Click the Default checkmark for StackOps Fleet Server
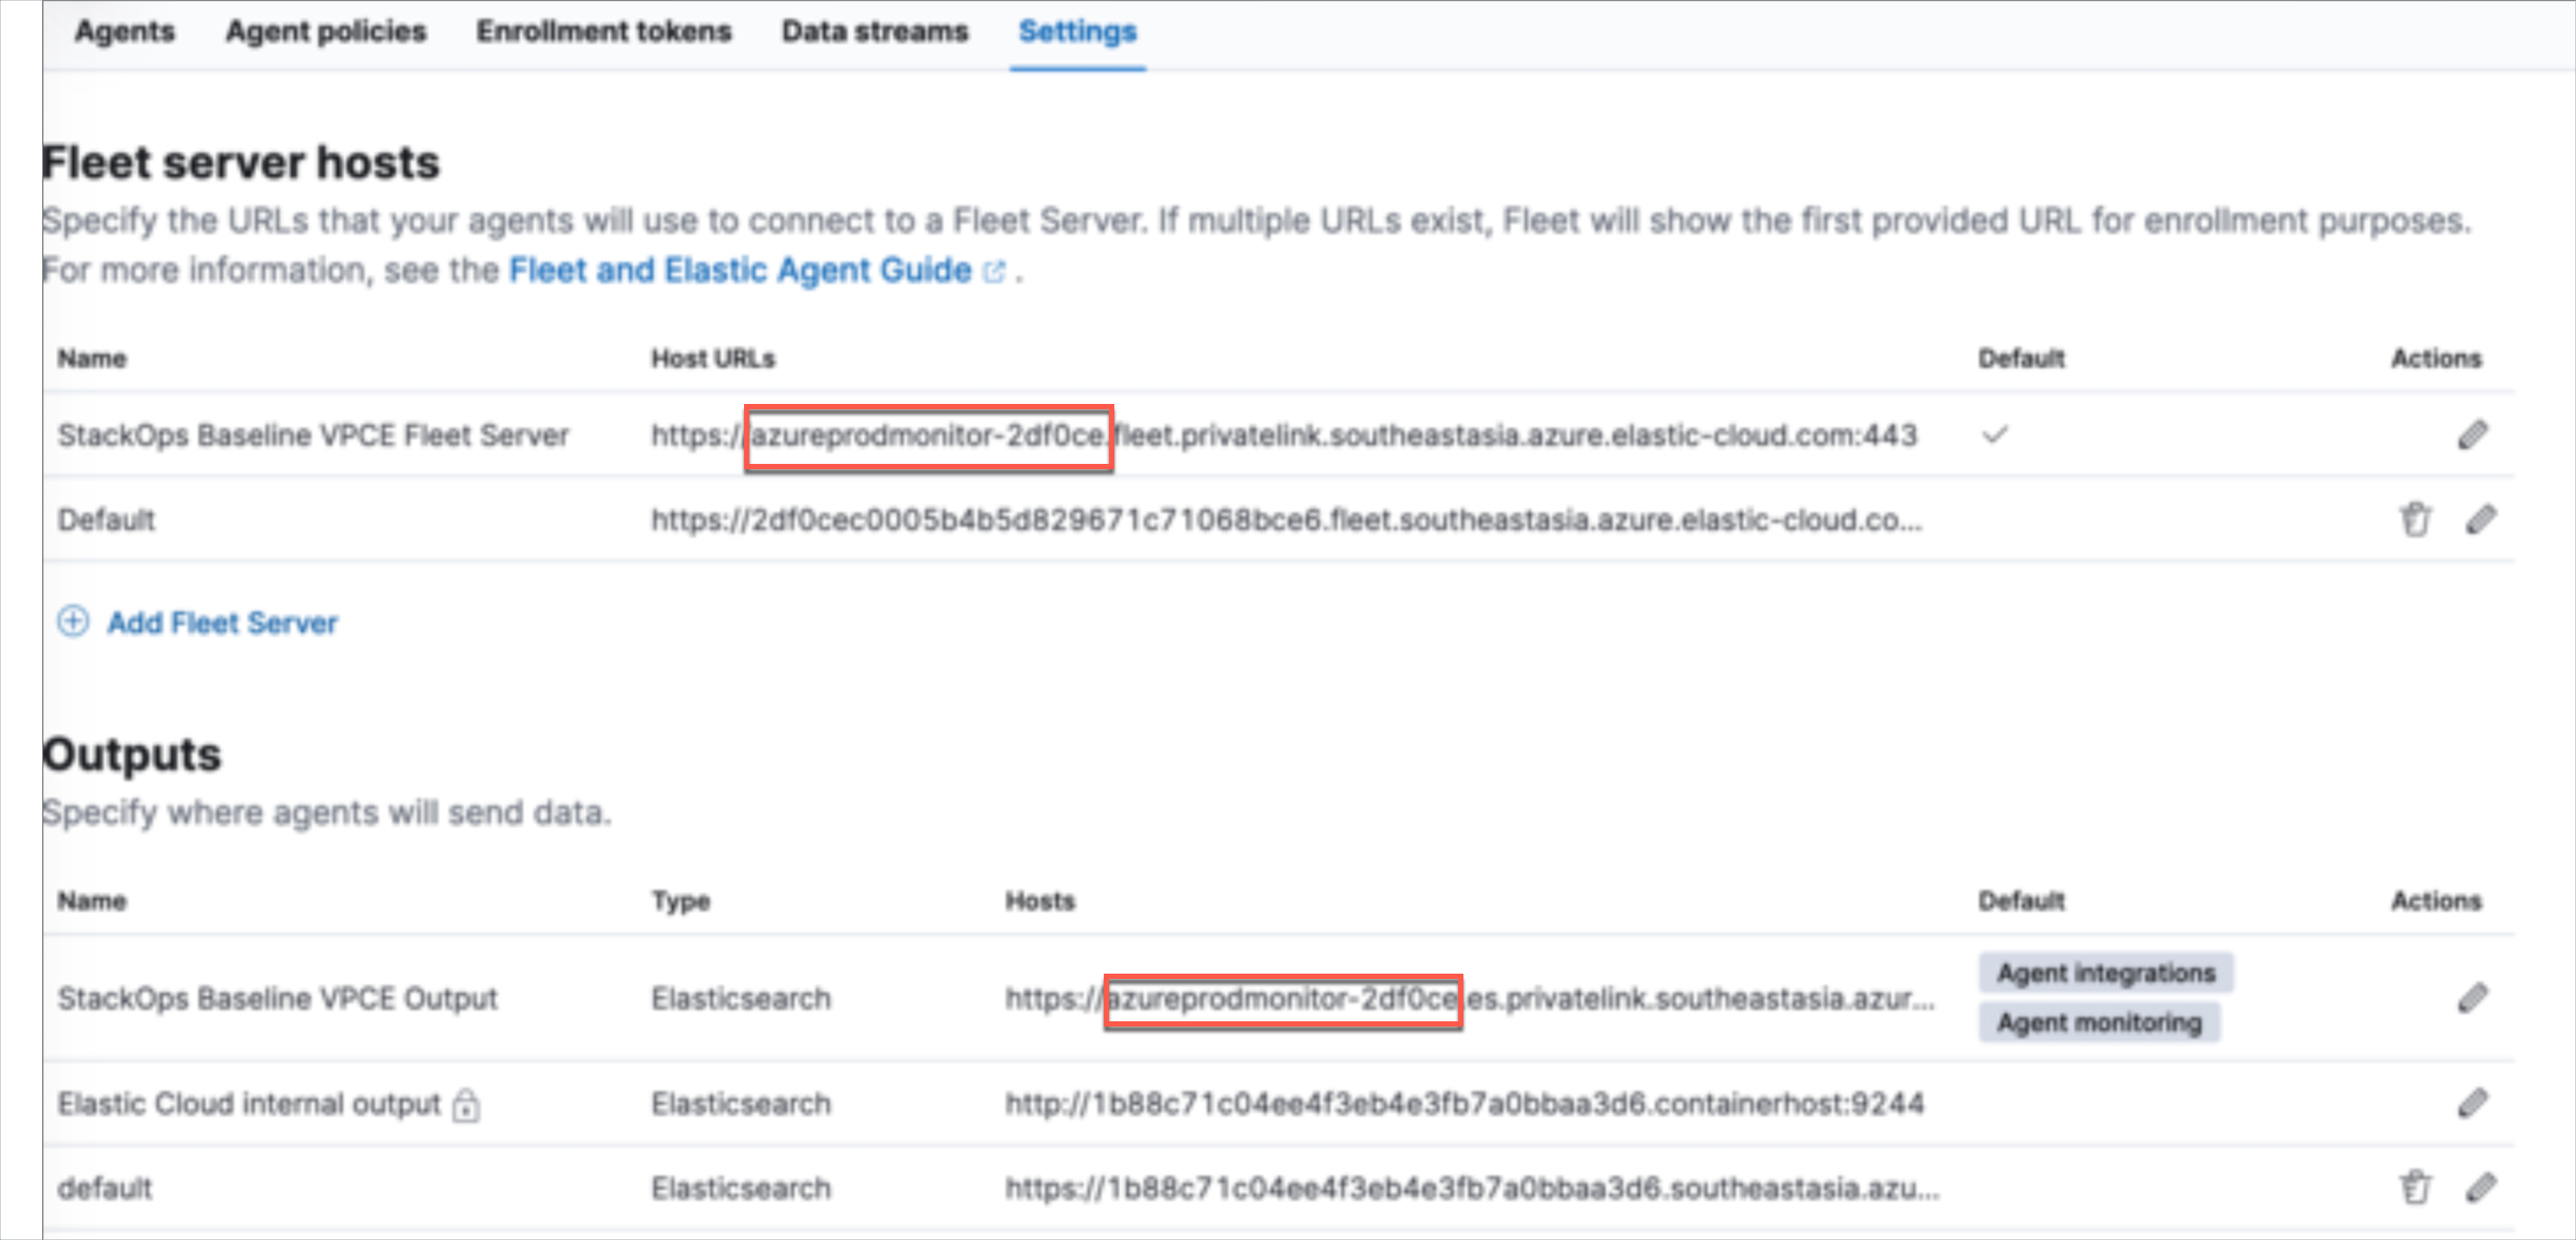Screen dimensions: 2576x1240 point(1996,434)
